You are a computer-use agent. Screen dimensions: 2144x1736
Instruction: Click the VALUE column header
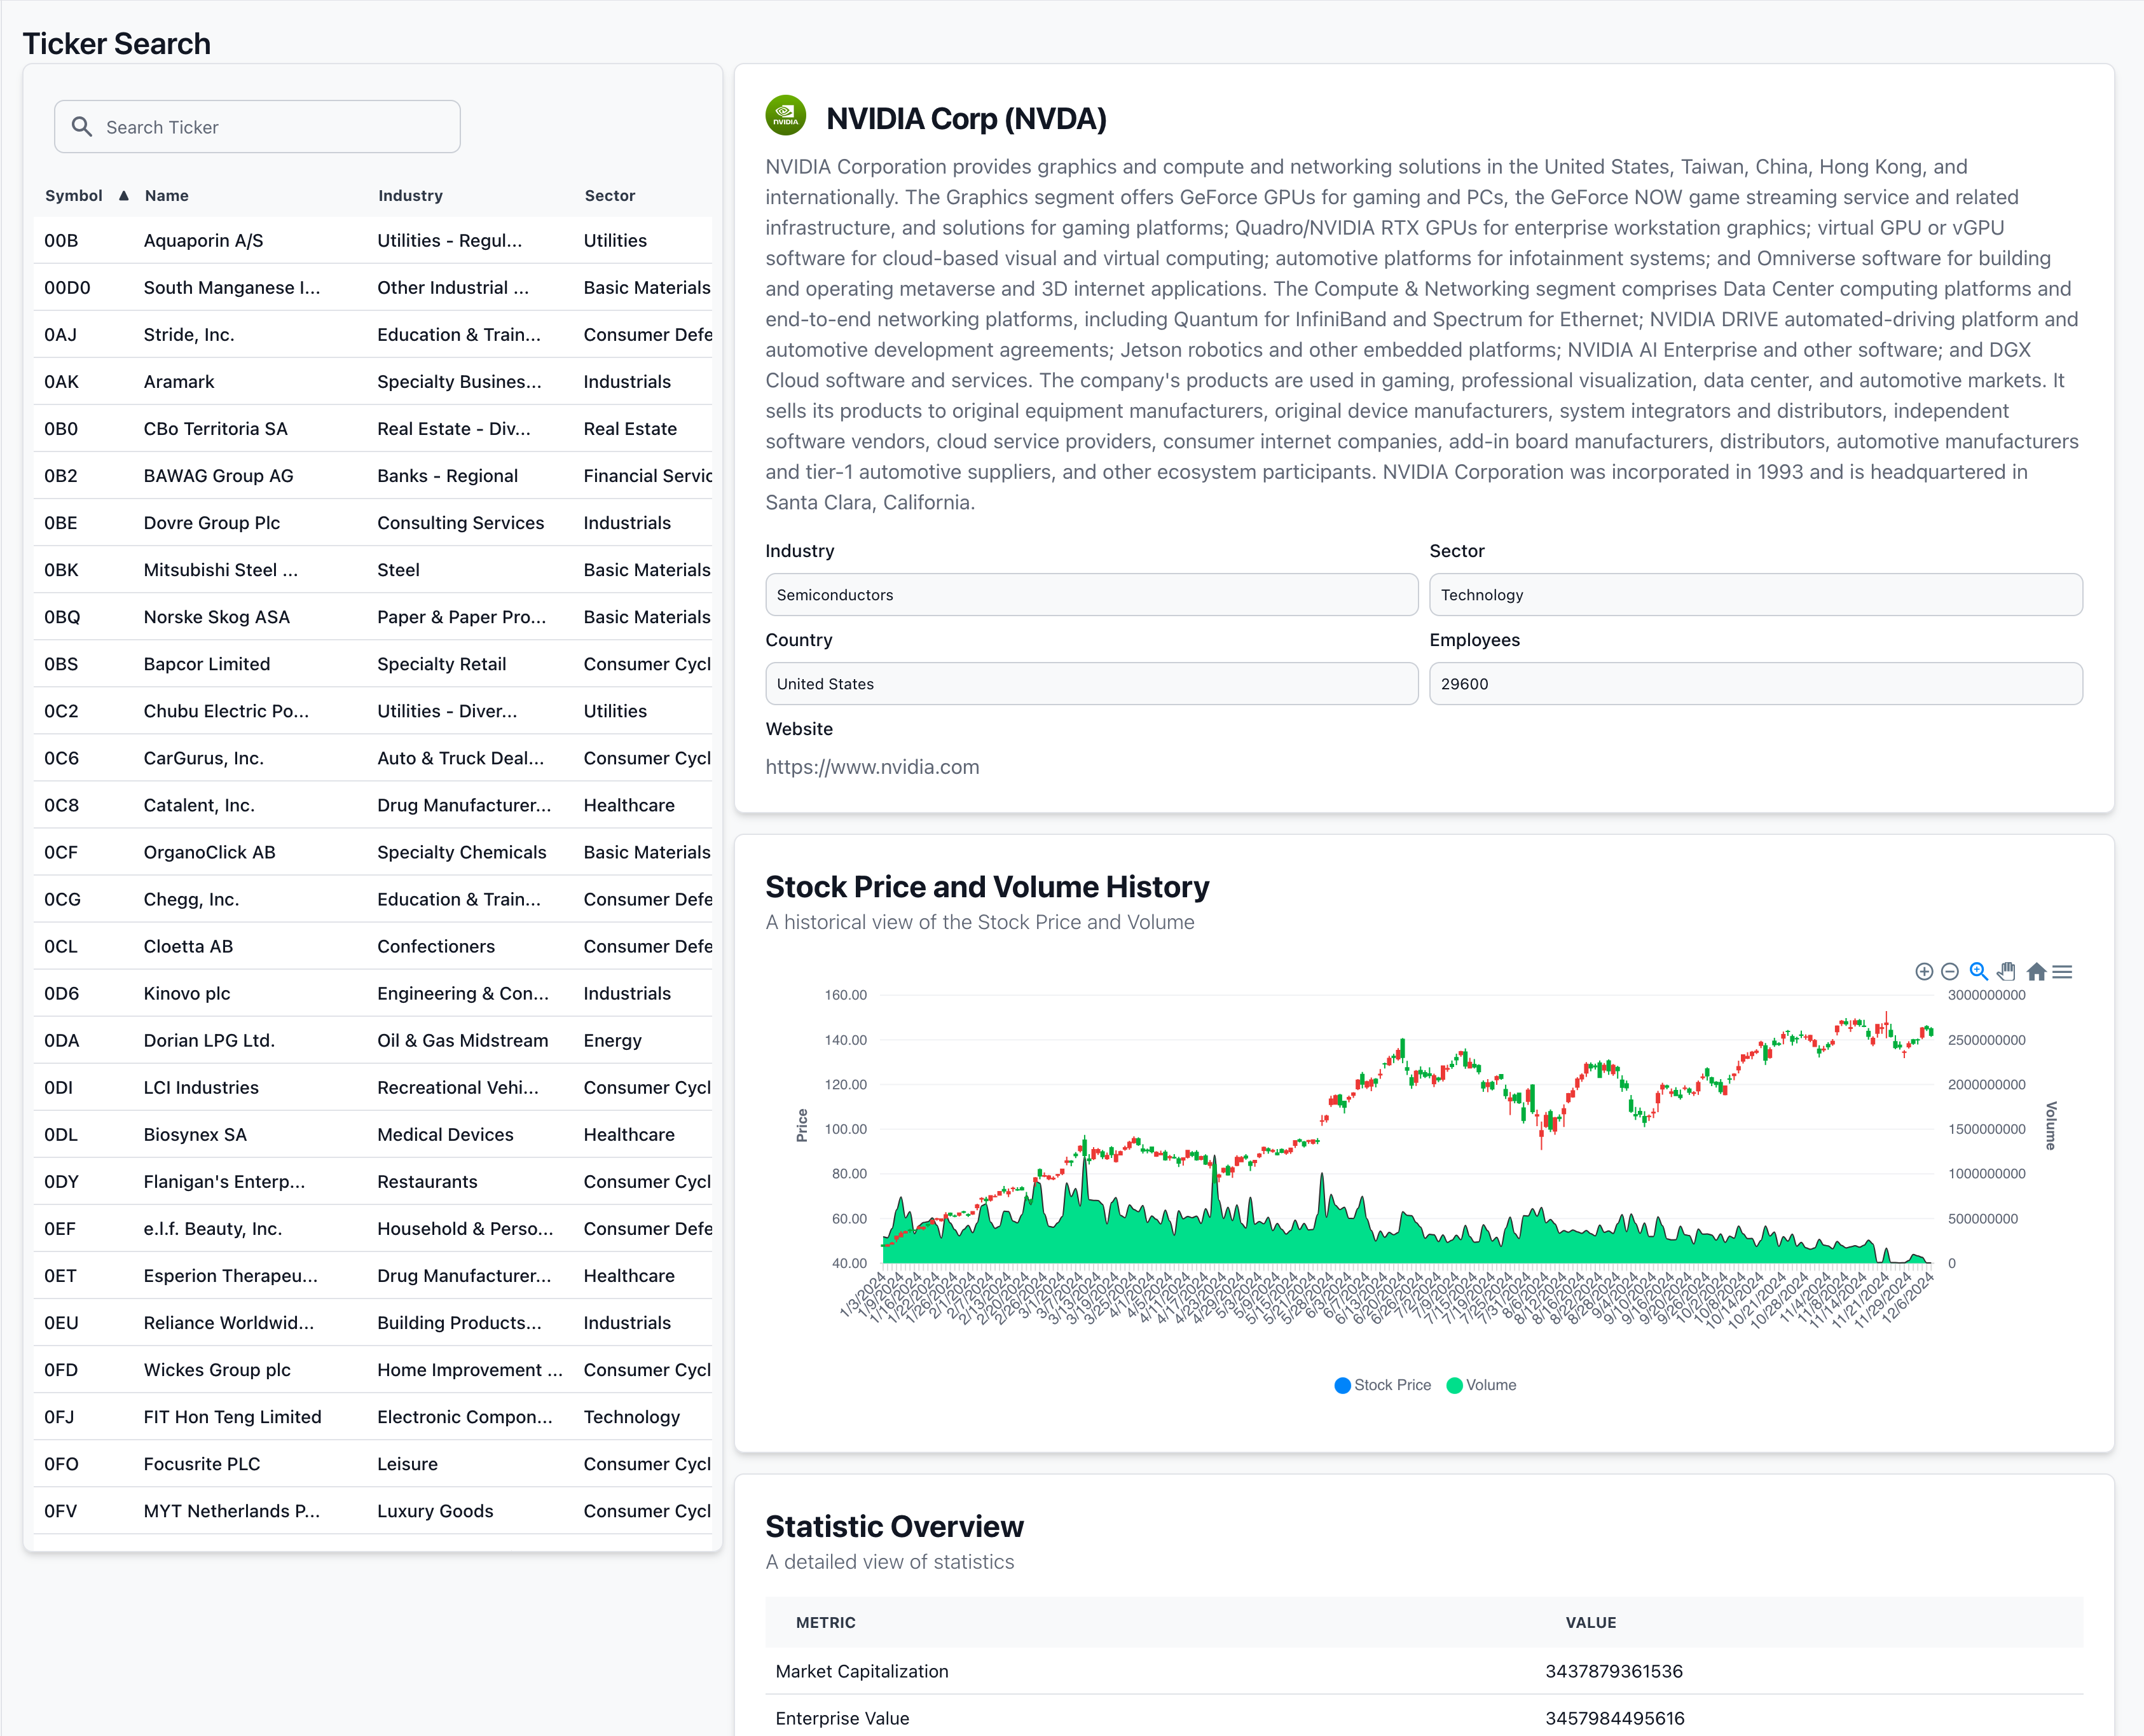1590,1622
